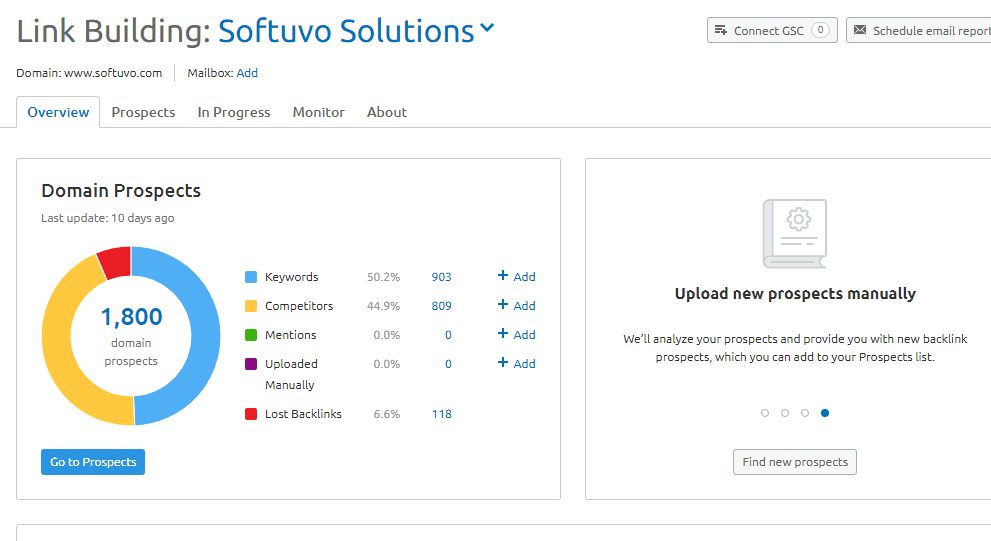This screenshot has height=541, width=991.
Task: Click the Find new prospects button
Action: (x=794, y=462)
